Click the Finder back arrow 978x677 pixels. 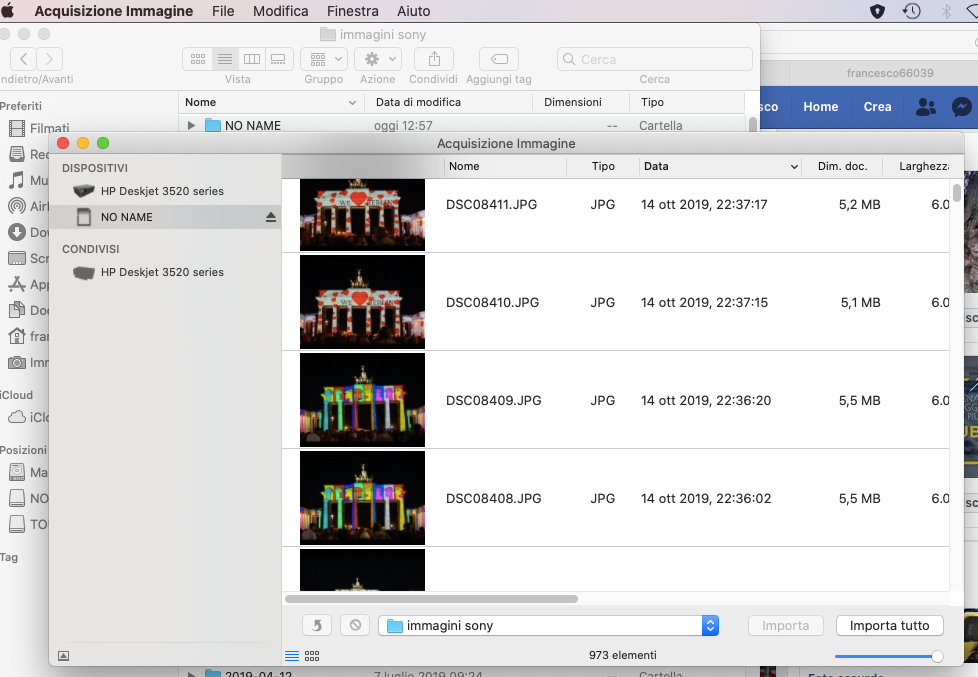point(24,59)
